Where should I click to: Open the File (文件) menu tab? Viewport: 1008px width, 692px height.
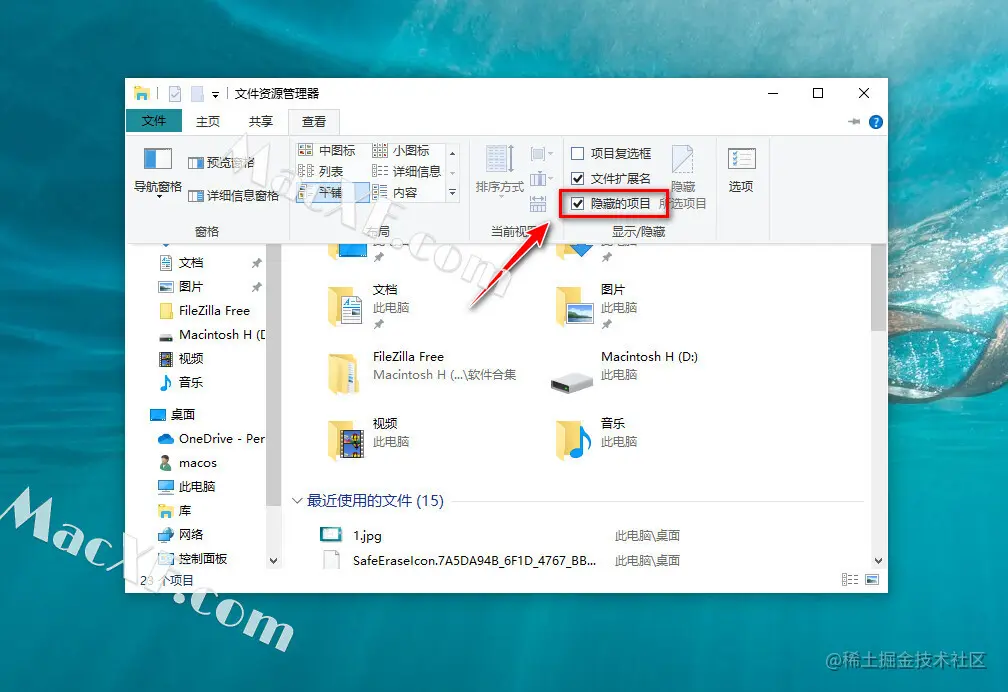tap(154, 121)
